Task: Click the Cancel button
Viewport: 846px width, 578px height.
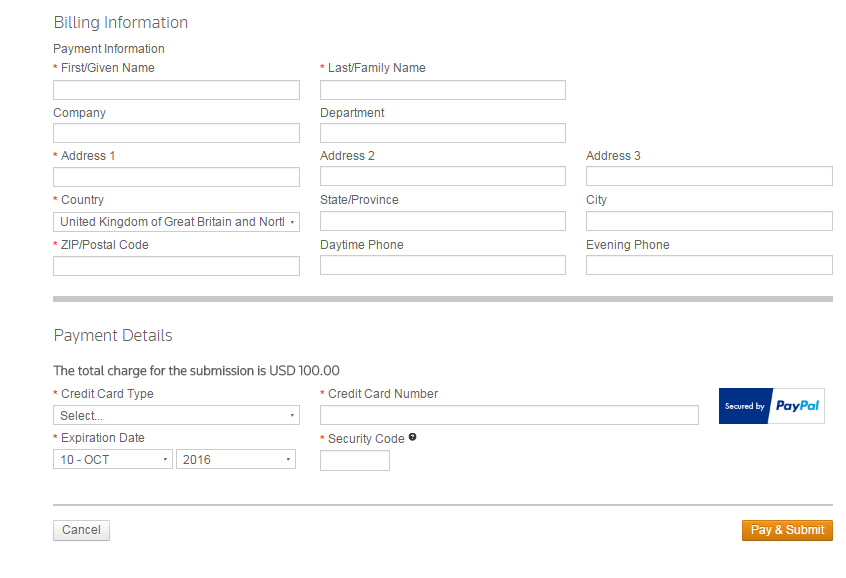Action: pos(81,530)
